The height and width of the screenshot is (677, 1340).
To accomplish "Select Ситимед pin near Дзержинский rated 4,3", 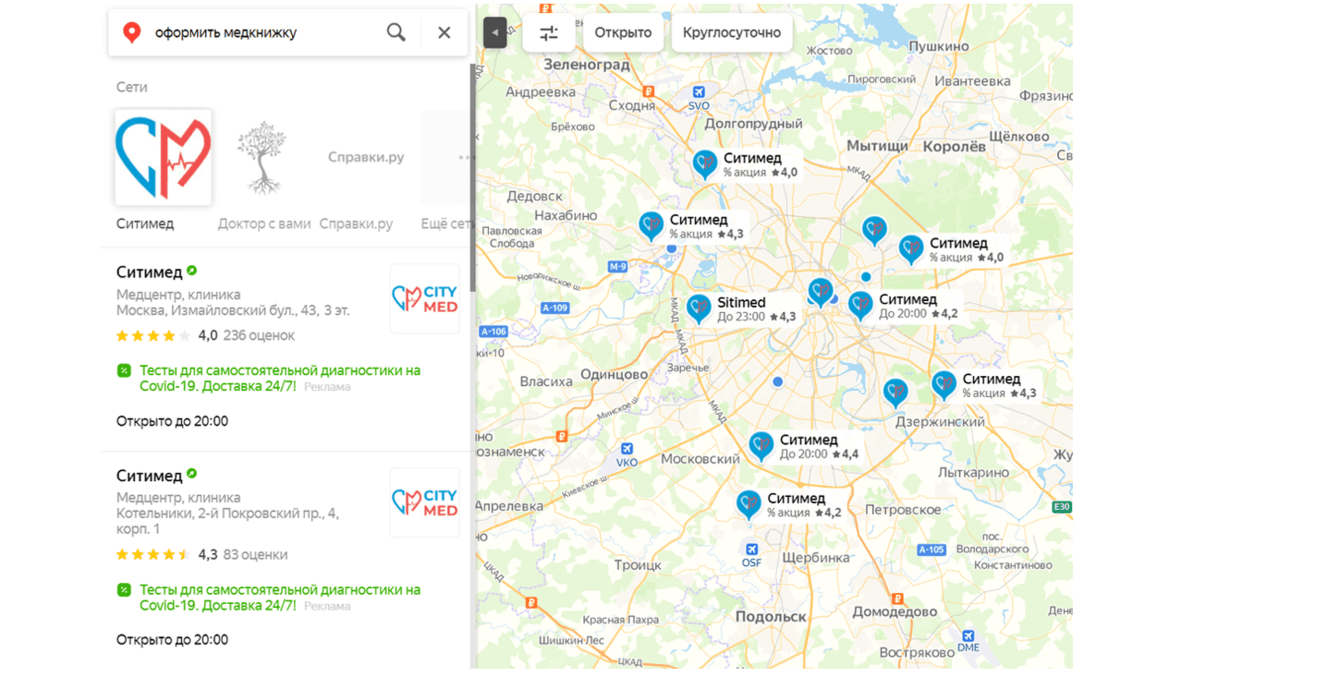I will tap(943, 384).
